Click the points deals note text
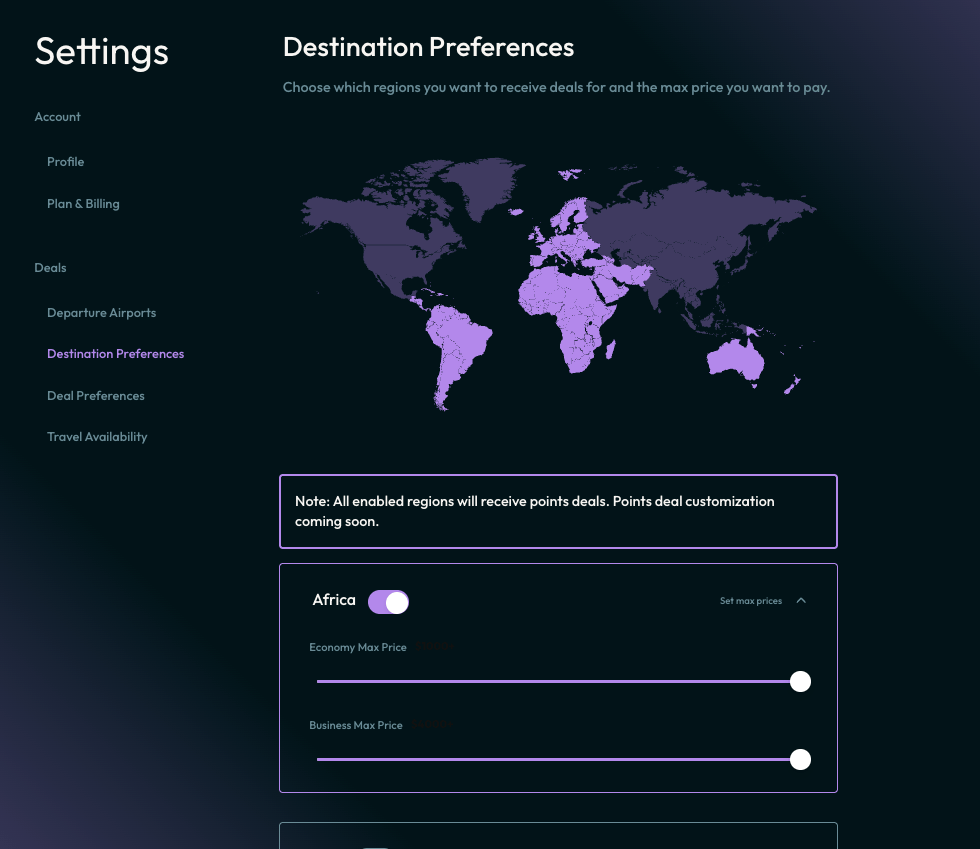Screen dimensions: 980x849 point(534,511)
